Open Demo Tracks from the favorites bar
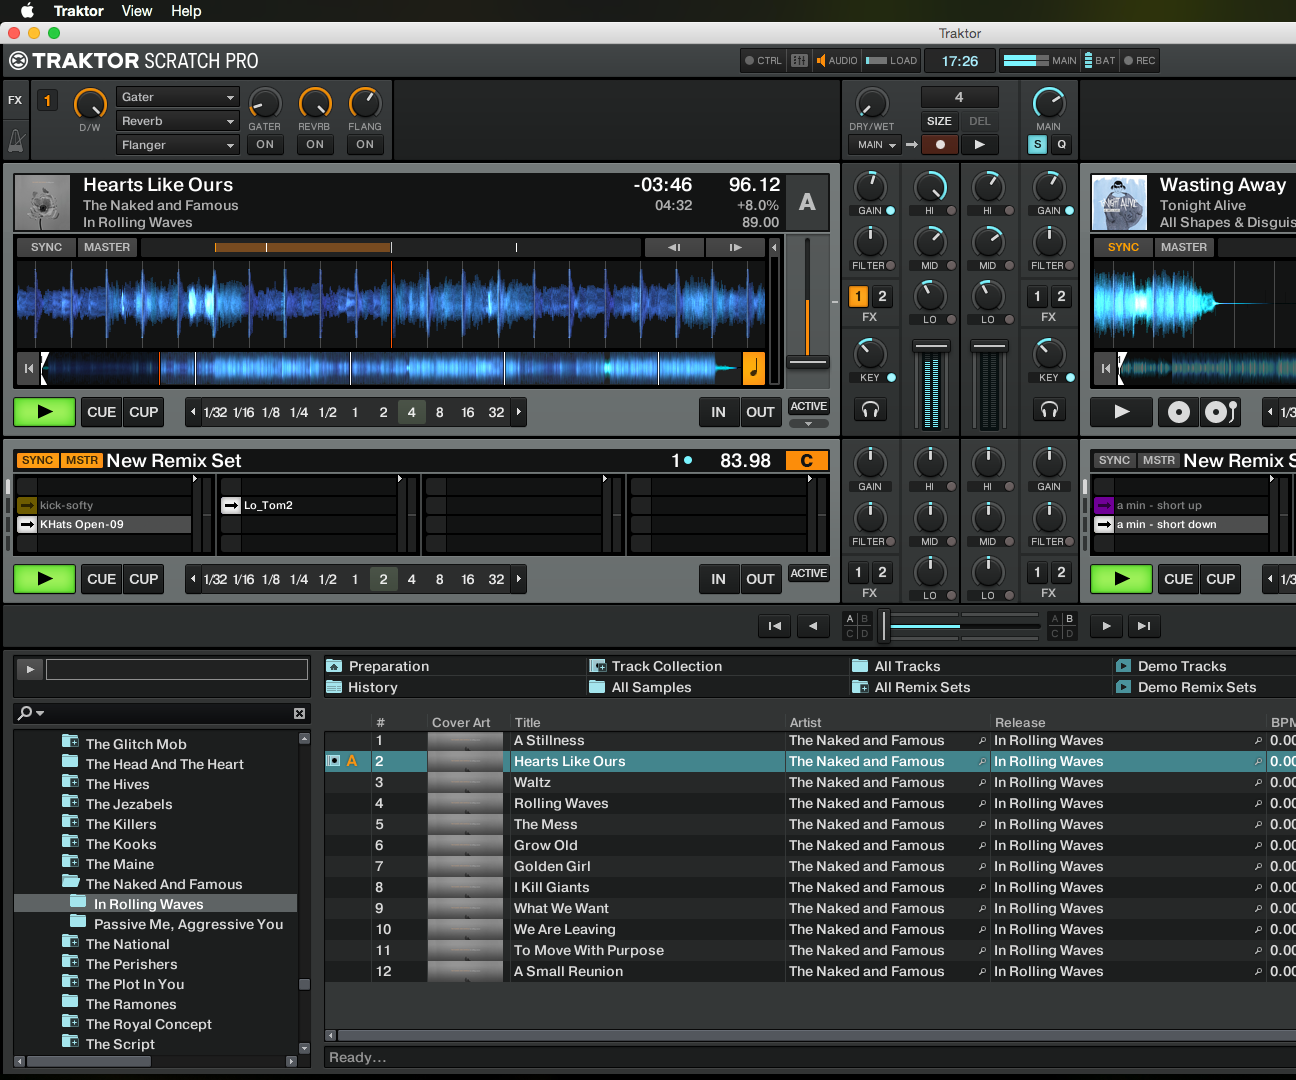1296x1080 pixels. pyautogui.click(x=1171, y=666)
